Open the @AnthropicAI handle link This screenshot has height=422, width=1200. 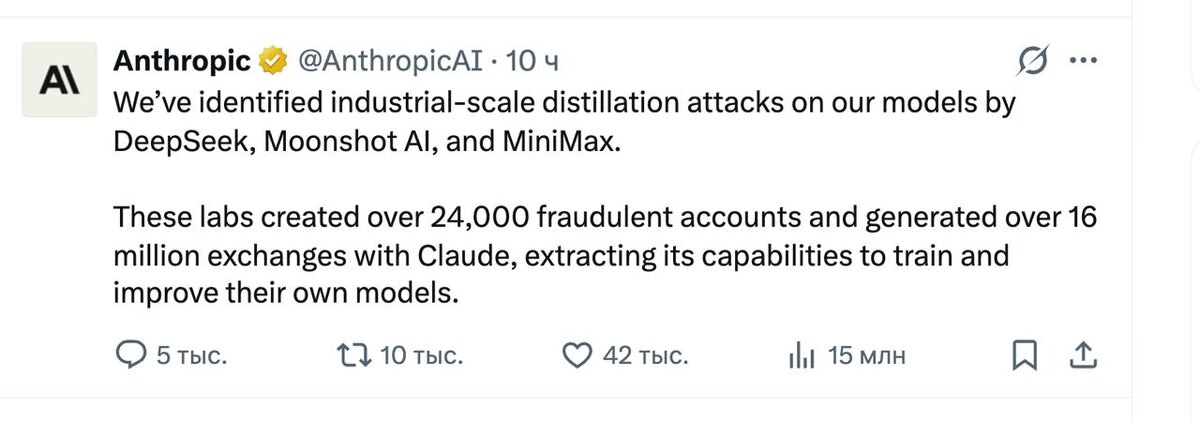pos(390,62)
